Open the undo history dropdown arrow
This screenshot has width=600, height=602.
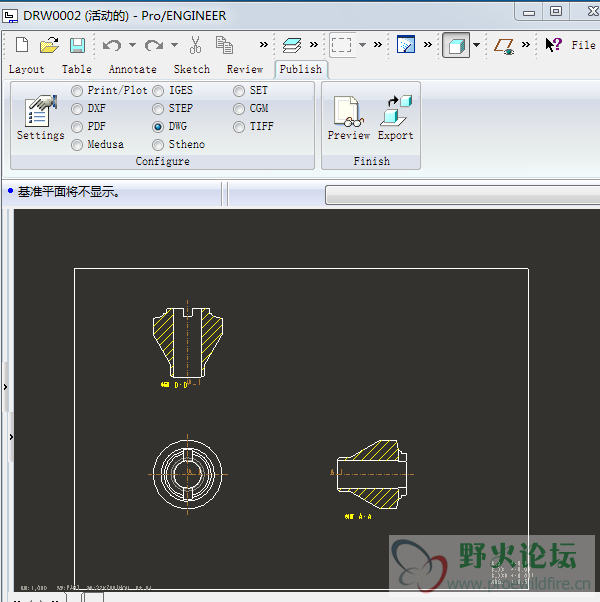point(132,45)
